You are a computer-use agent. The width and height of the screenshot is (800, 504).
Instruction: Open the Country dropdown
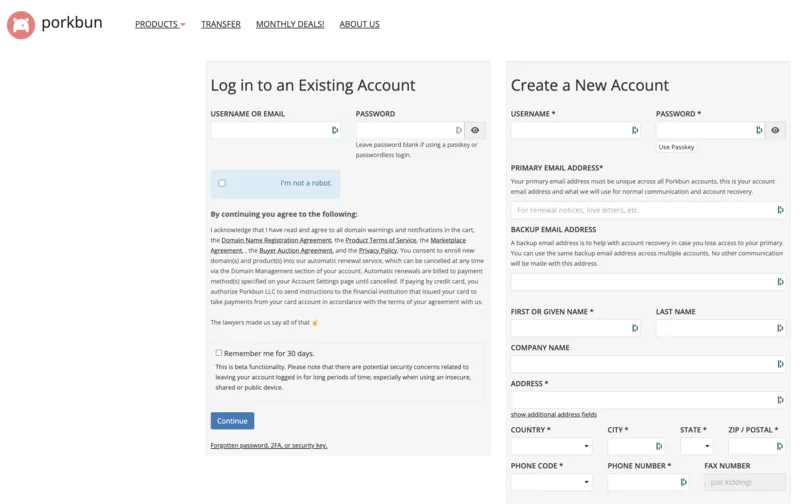point(551,446)
